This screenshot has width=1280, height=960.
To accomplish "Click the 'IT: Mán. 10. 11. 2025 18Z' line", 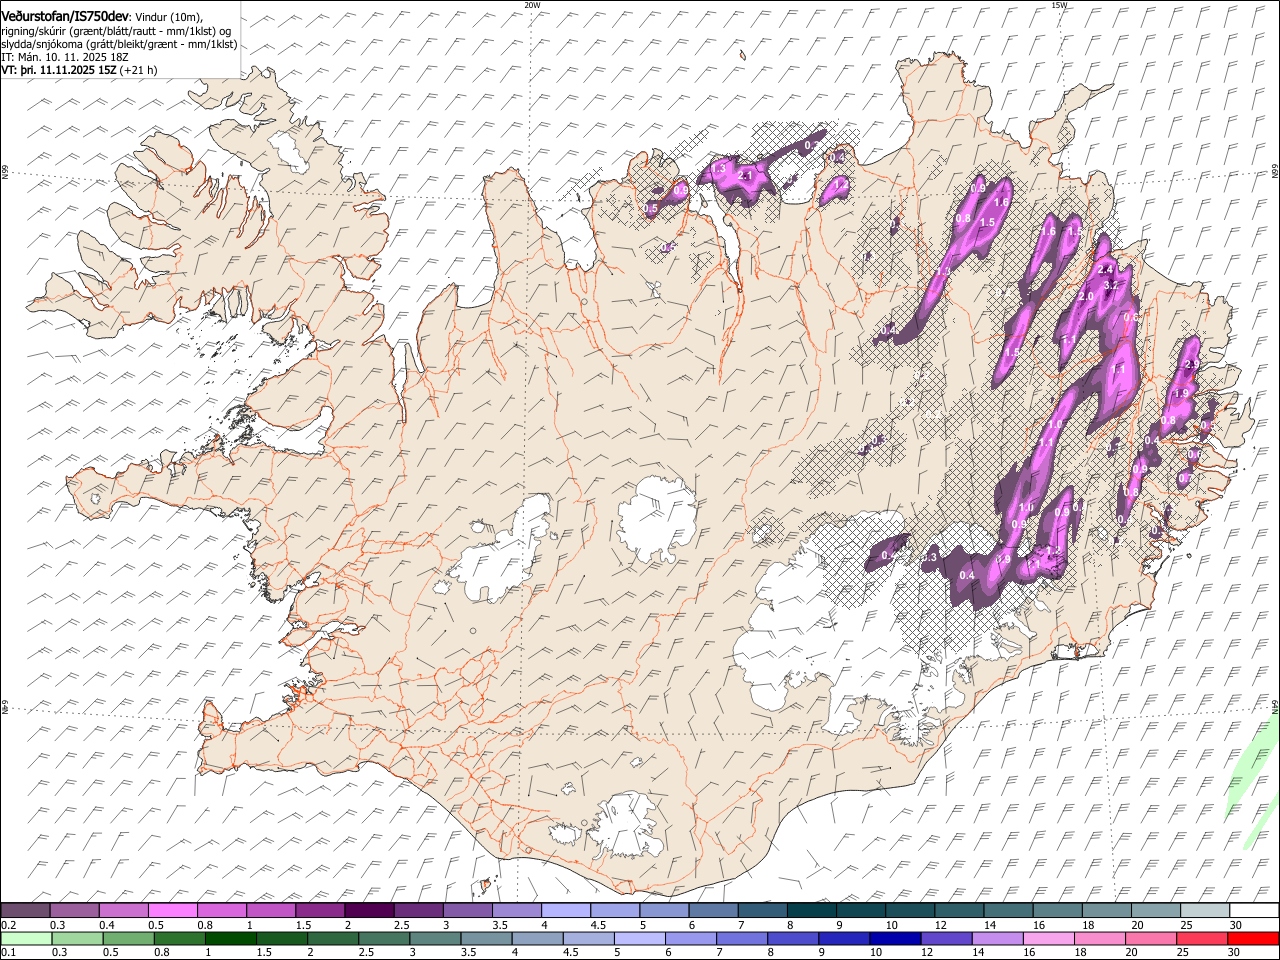I will point(65,57).
